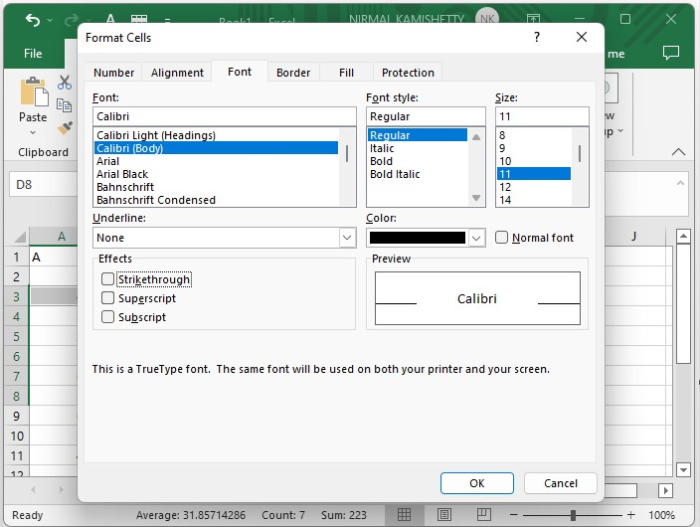Click the black font color swatch
Screen dimensions: 700x527
coord(417,237)
